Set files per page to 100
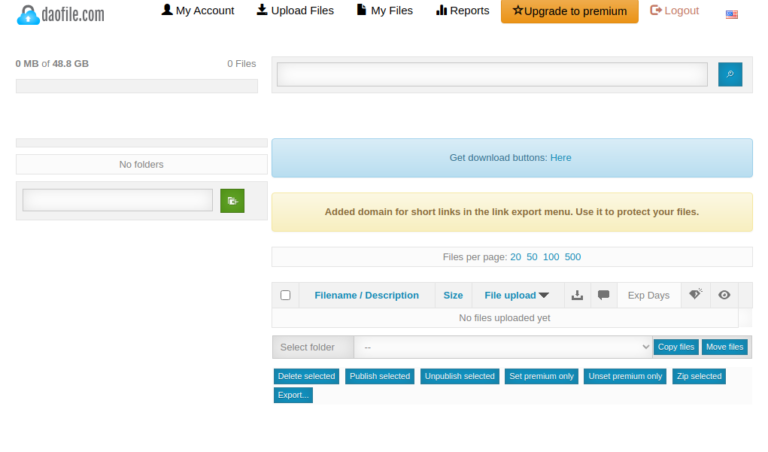Viewport: 768px width, 452px height. (551, 257)
